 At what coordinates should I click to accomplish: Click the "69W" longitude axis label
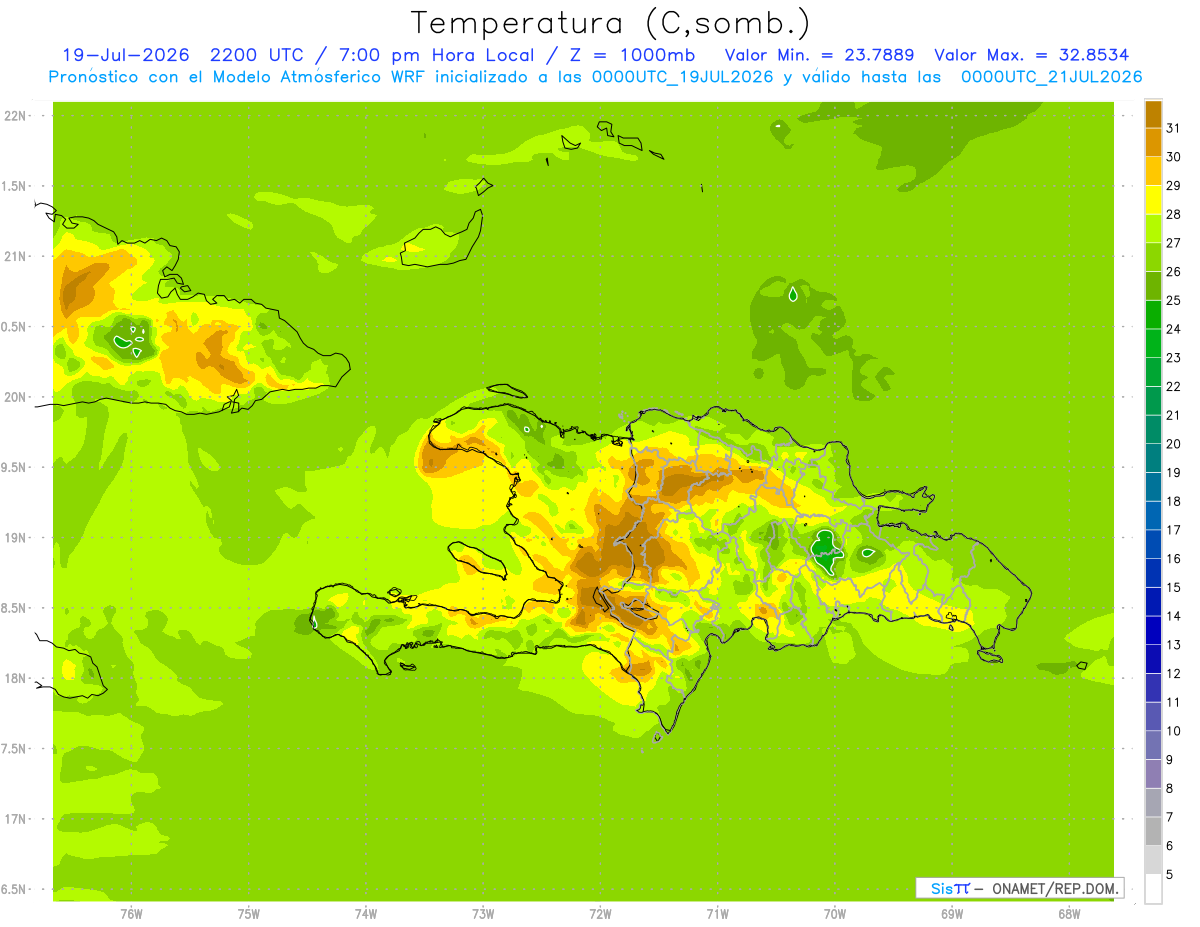(x=952, y=913)
